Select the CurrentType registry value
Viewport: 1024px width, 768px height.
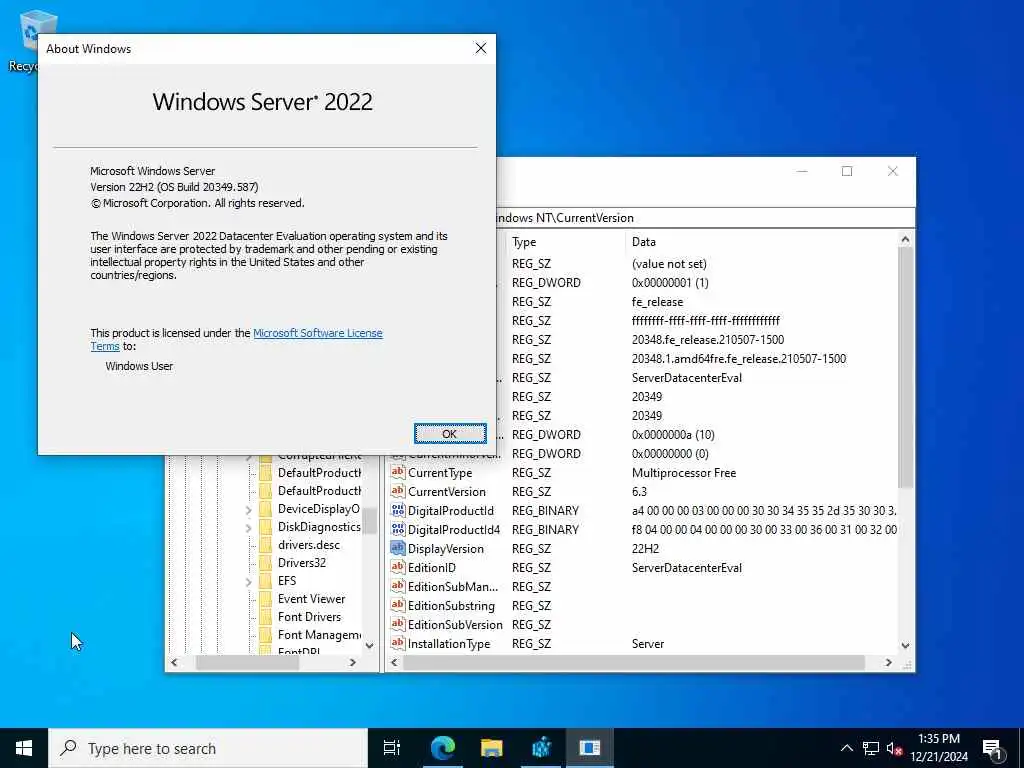[x=440, y=473]
